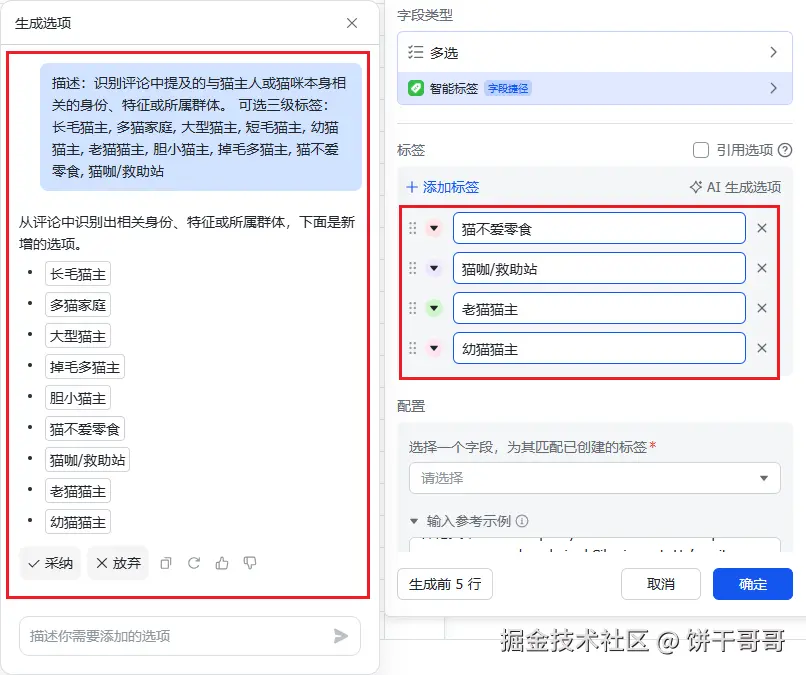
Task: Expand the 智能标签 field shortcut chevron
Action: 774,88
